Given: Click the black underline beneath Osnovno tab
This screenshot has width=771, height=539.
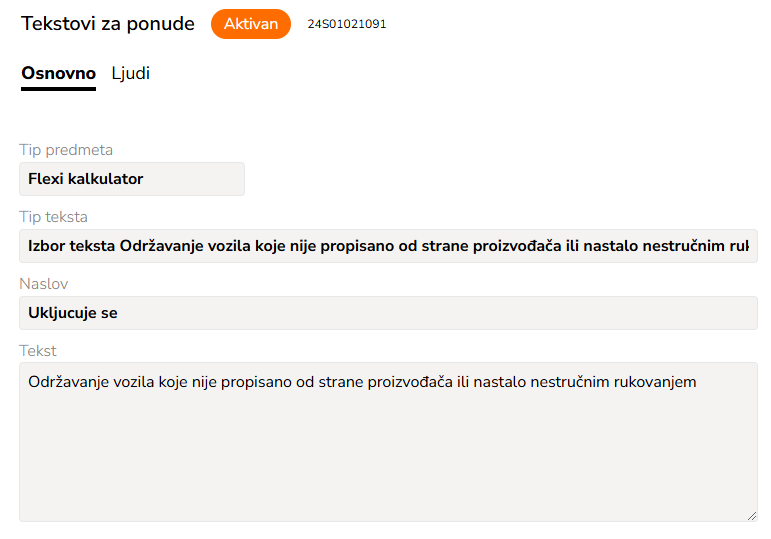Looking at the screenshot, I should point(58,89).
